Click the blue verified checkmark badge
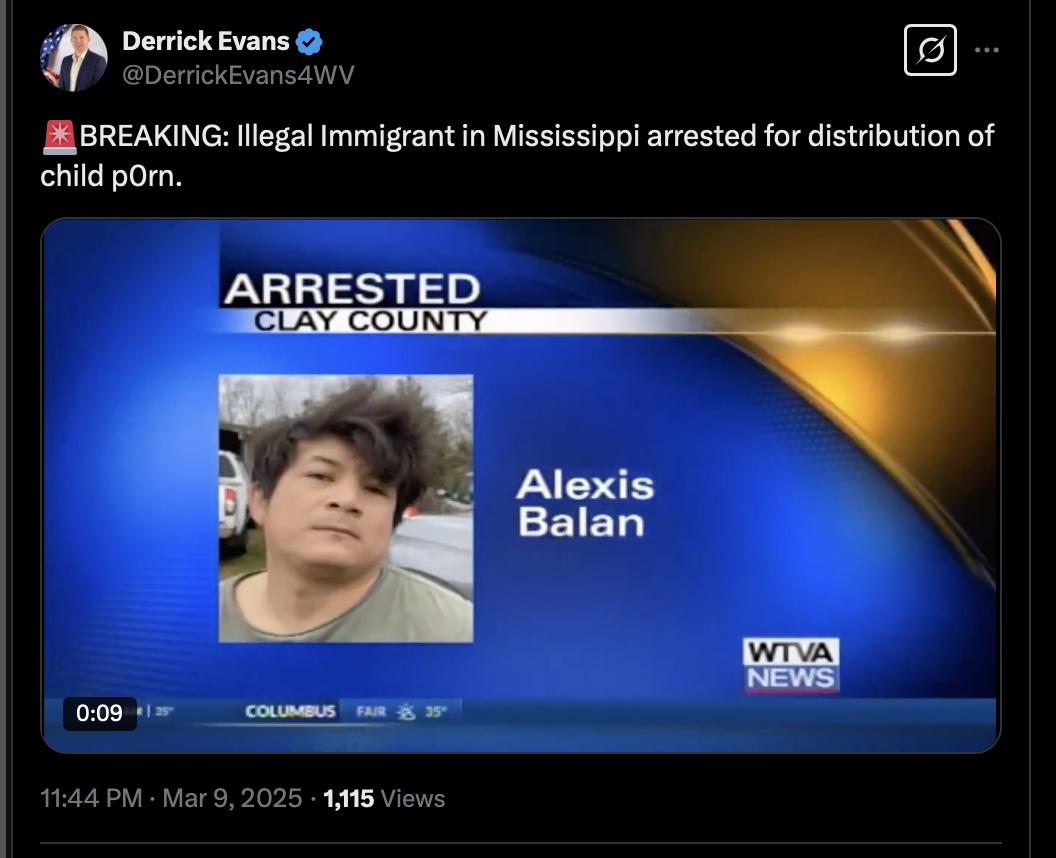1056x858 pixels. click(x=309, y=42)
